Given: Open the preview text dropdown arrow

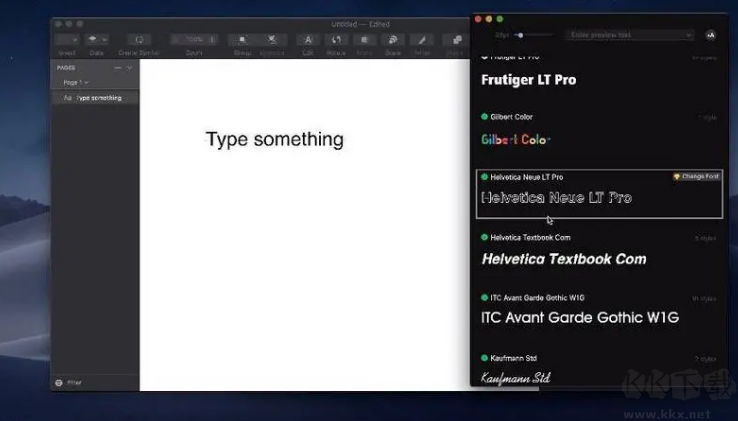Looking at the screenshot, I should 689,35.
